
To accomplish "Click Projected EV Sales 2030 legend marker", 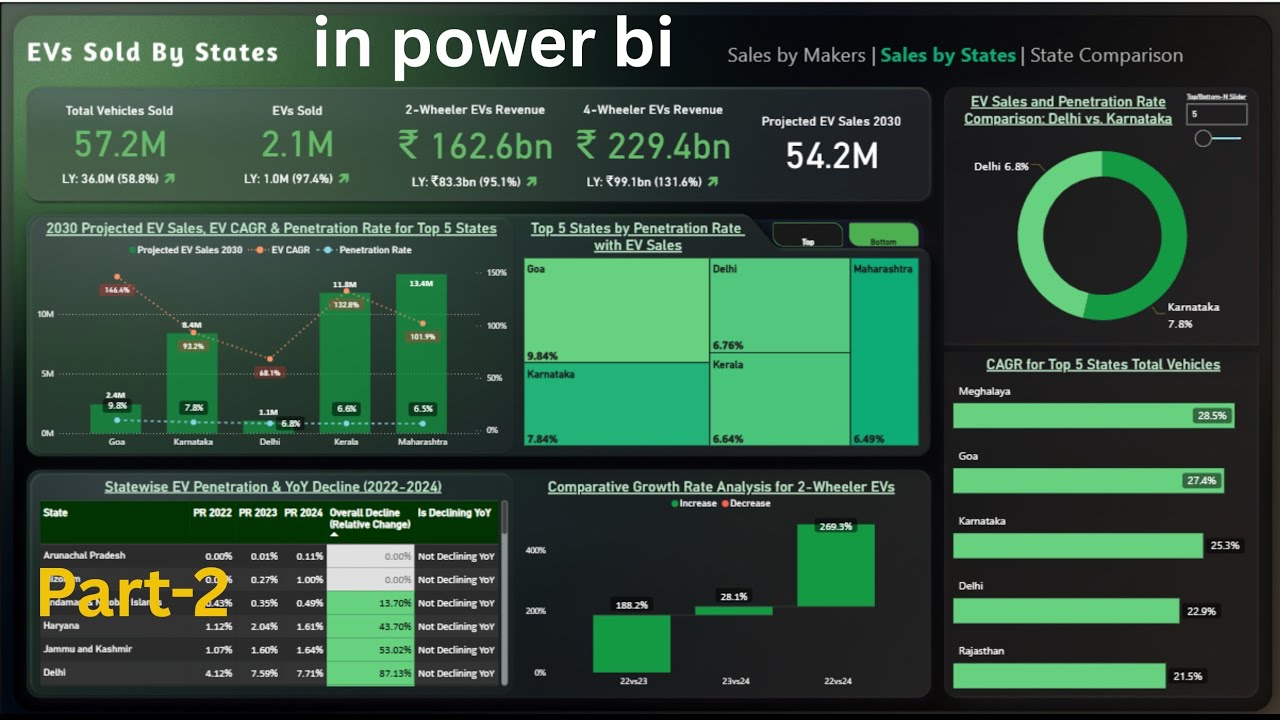I will click(x=132, y=250).
